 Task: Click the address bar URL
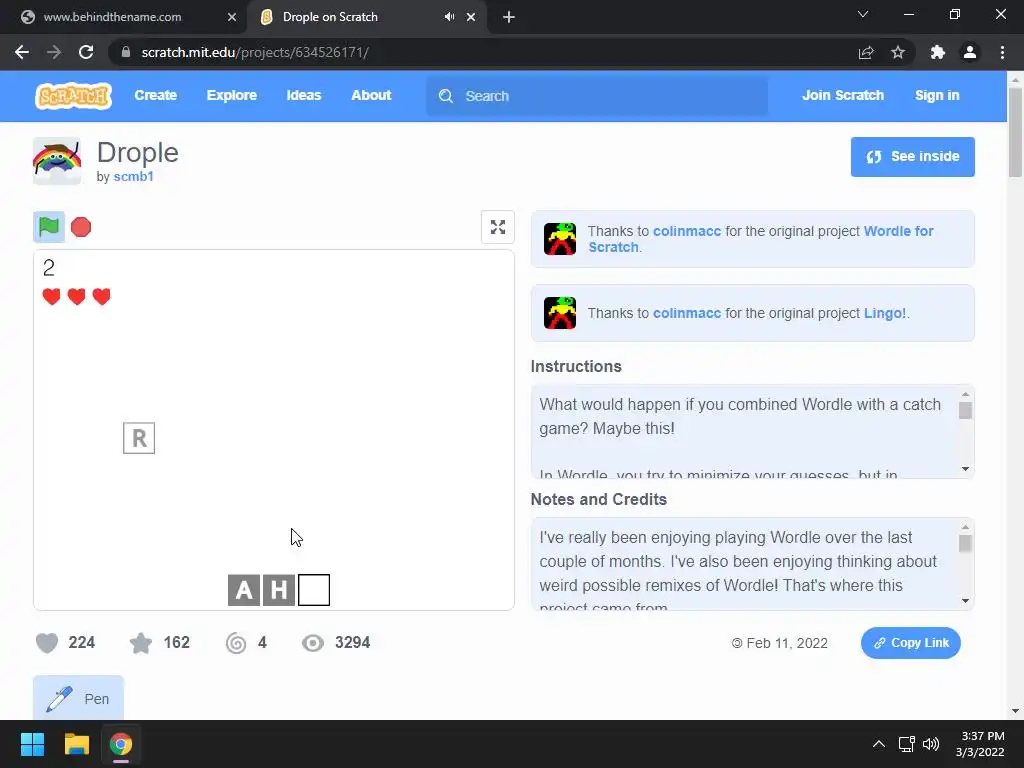pyautogui.click(x=255, y=52)
